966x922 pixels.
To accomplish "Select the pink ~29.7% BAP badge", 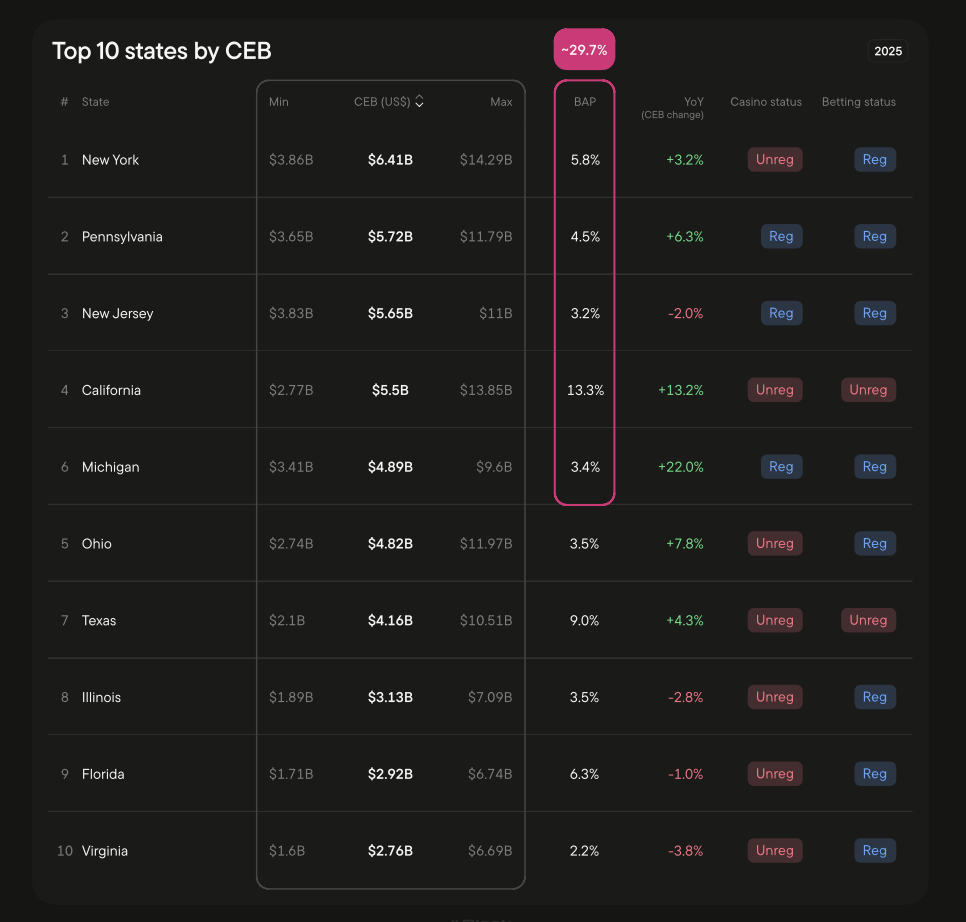I will click(x=584, y=48).
